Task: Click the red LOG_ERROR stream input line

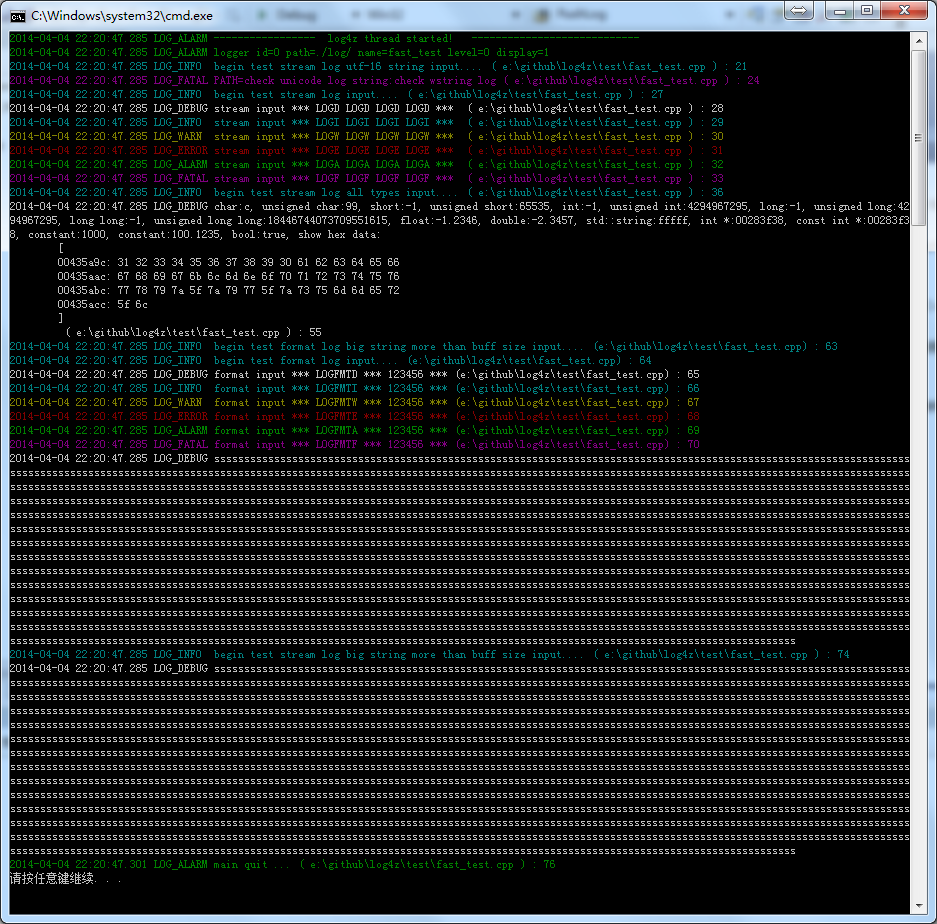Action: [x=370, y=150]
